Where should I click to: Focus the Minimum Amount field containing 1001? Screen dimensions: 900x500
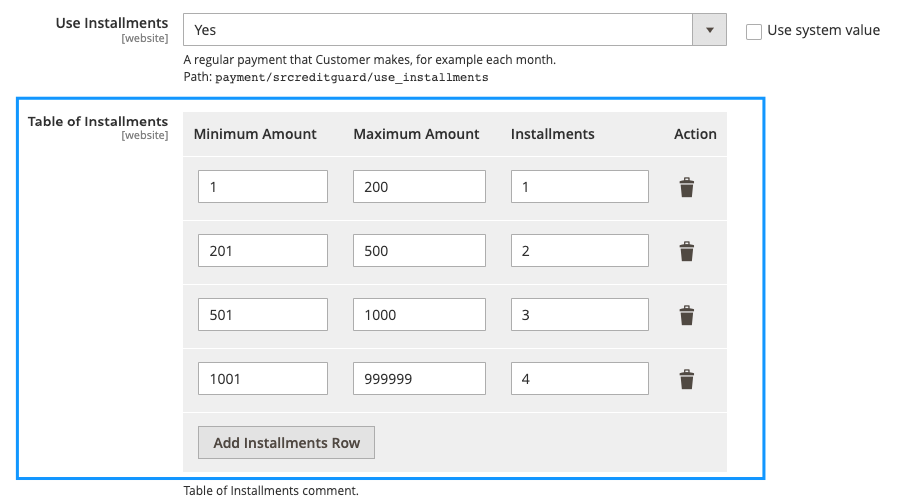point(263,378)
